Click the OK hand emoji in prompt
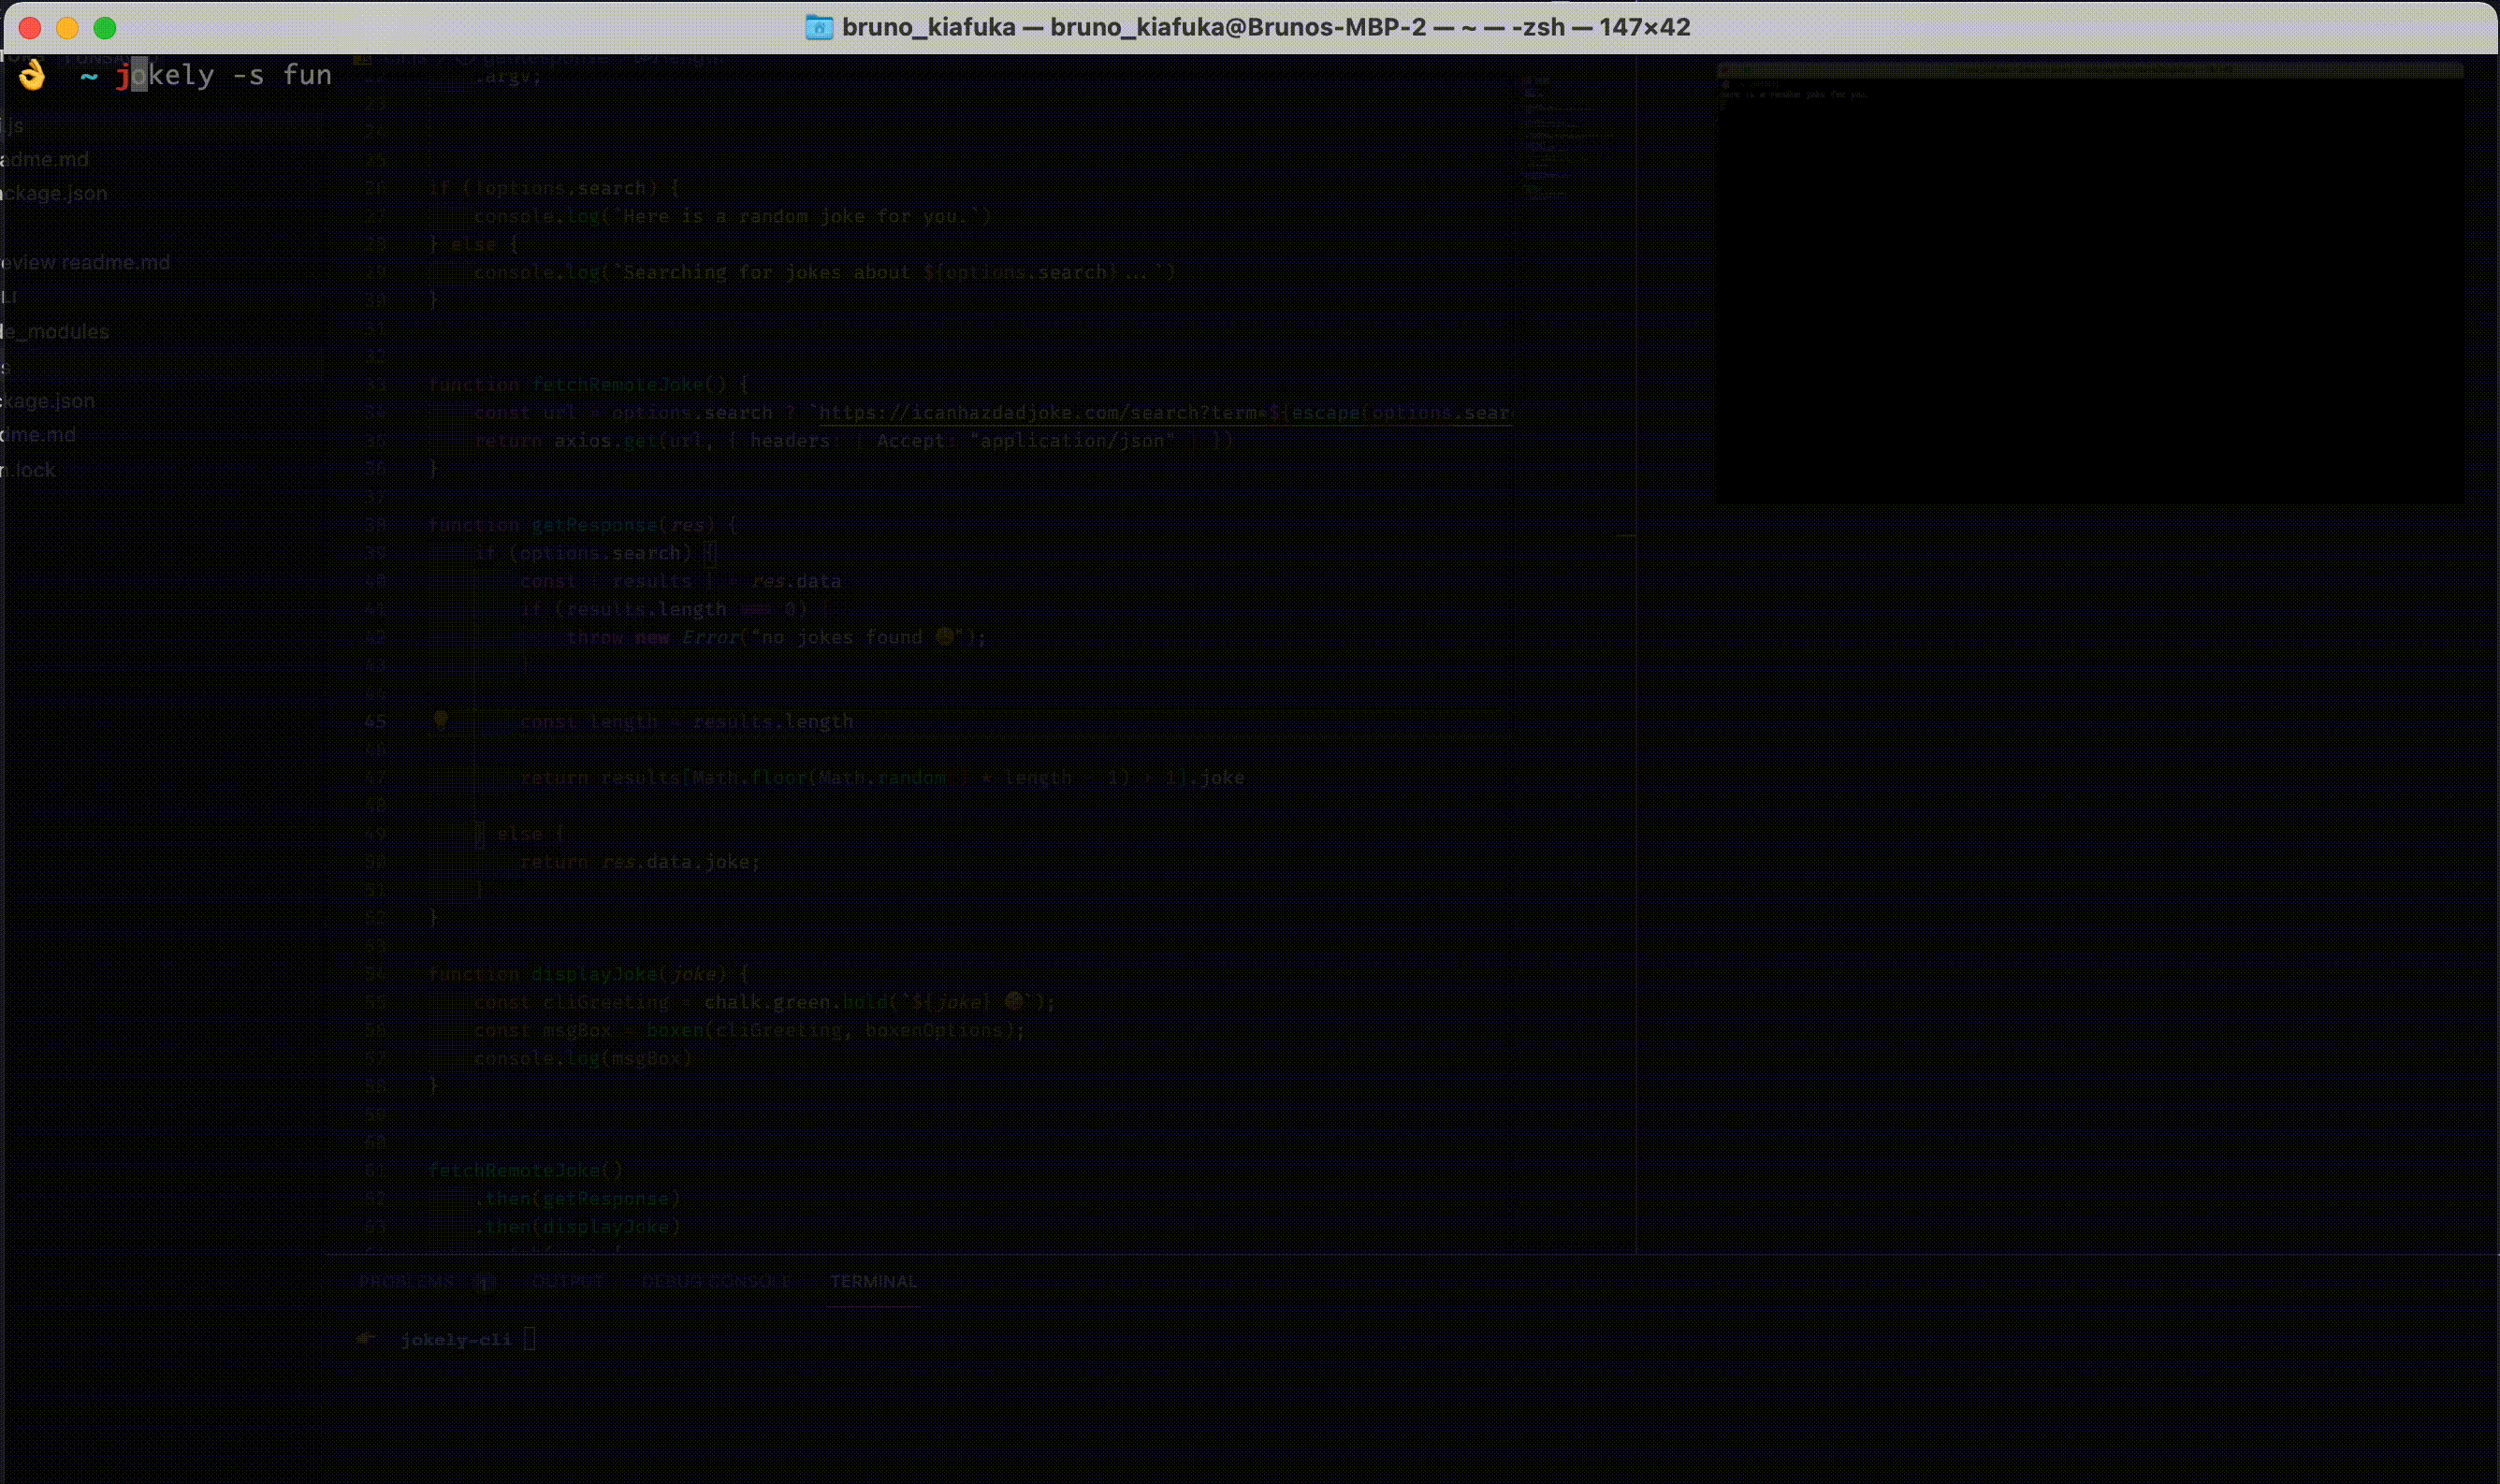The image size is (2500, 1484). pos(32,75)
